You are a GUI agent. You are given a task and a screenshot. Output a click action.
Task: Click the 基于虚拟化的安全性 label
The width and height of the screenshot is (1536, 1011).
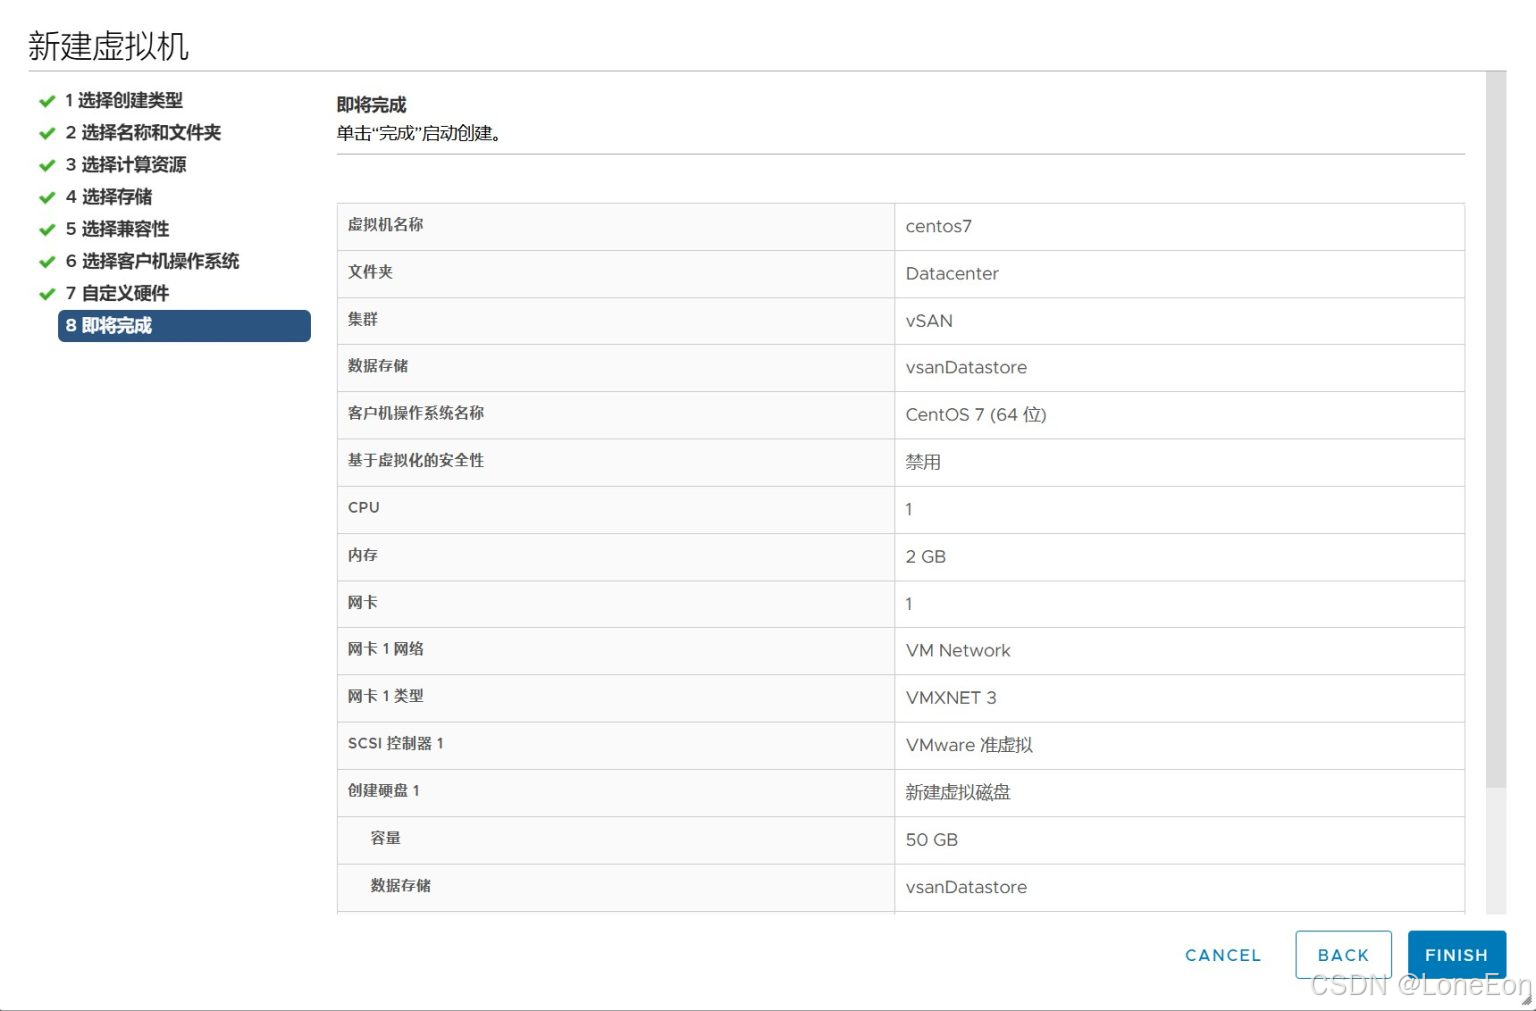tap(415, 460)
